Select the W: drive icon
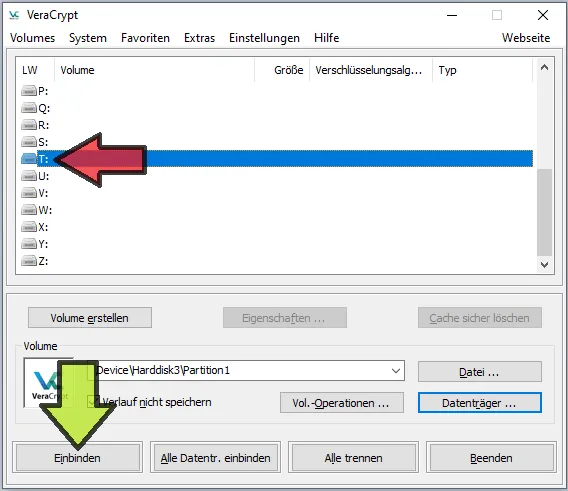 pos(29,210)
